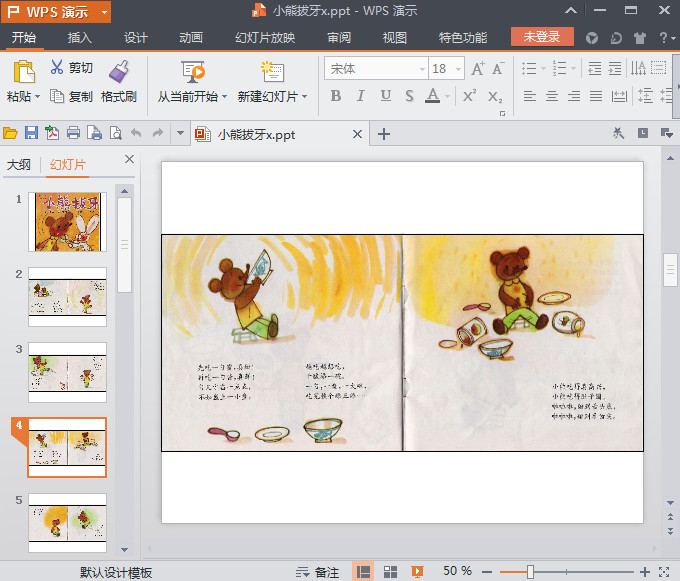Increase font size with A+ icon

pos(477,69)
